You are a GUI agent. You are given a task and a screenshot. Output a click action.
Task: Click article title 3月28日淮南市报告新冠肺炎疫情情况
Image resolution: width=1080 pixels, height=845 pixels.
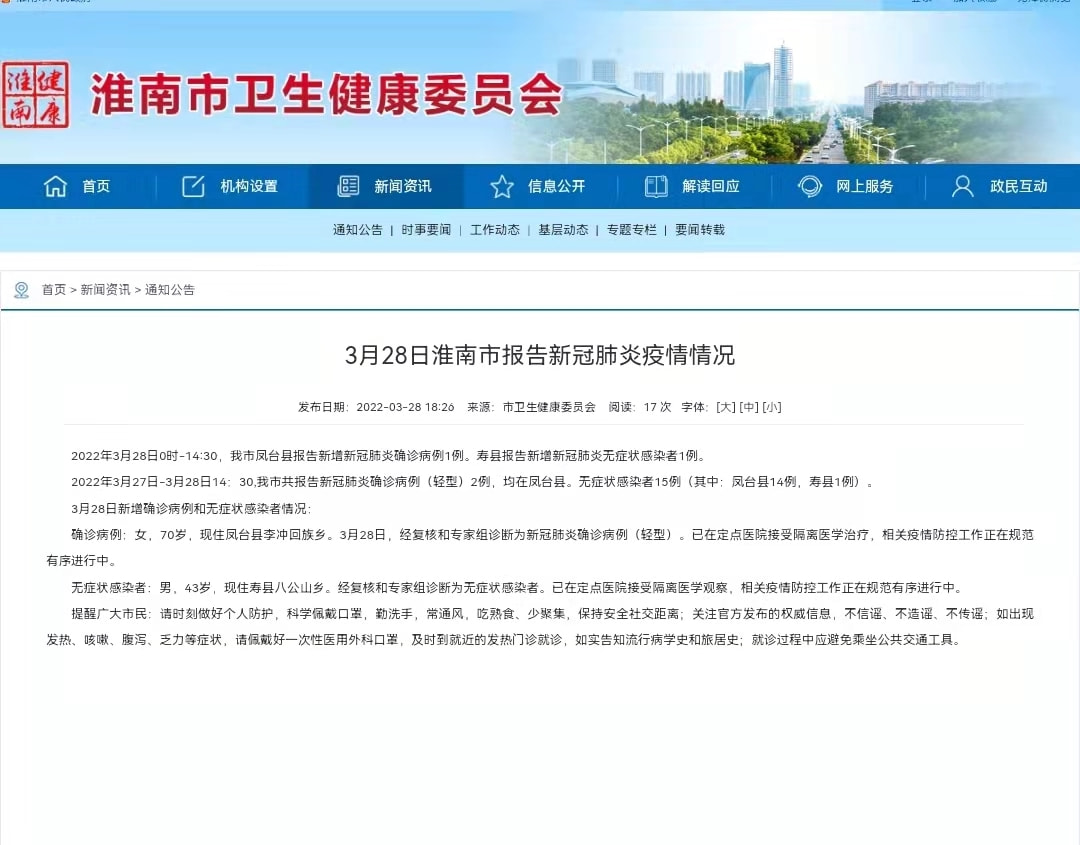pyautogui.click(x=540, y=355)
